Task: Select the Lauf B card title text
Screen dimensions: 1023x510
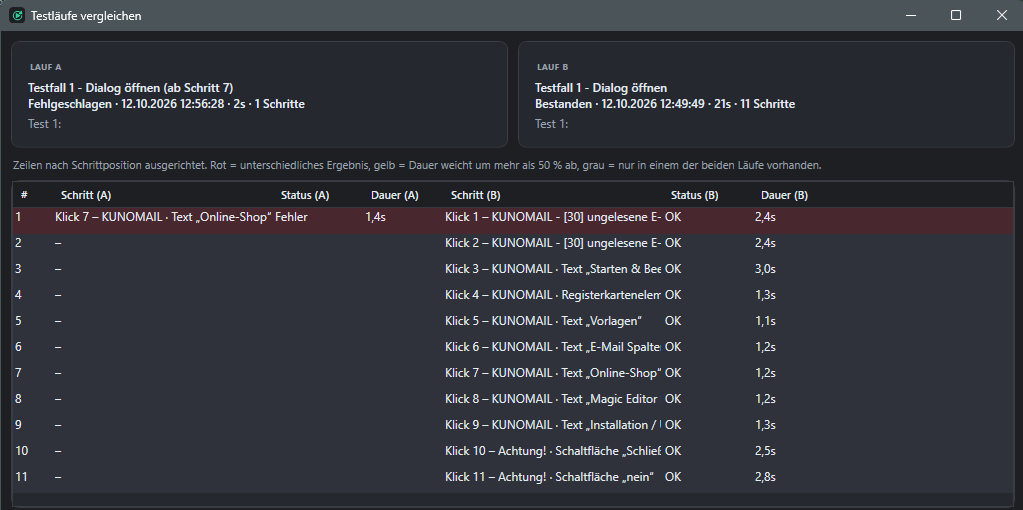Action: [601, 88]
